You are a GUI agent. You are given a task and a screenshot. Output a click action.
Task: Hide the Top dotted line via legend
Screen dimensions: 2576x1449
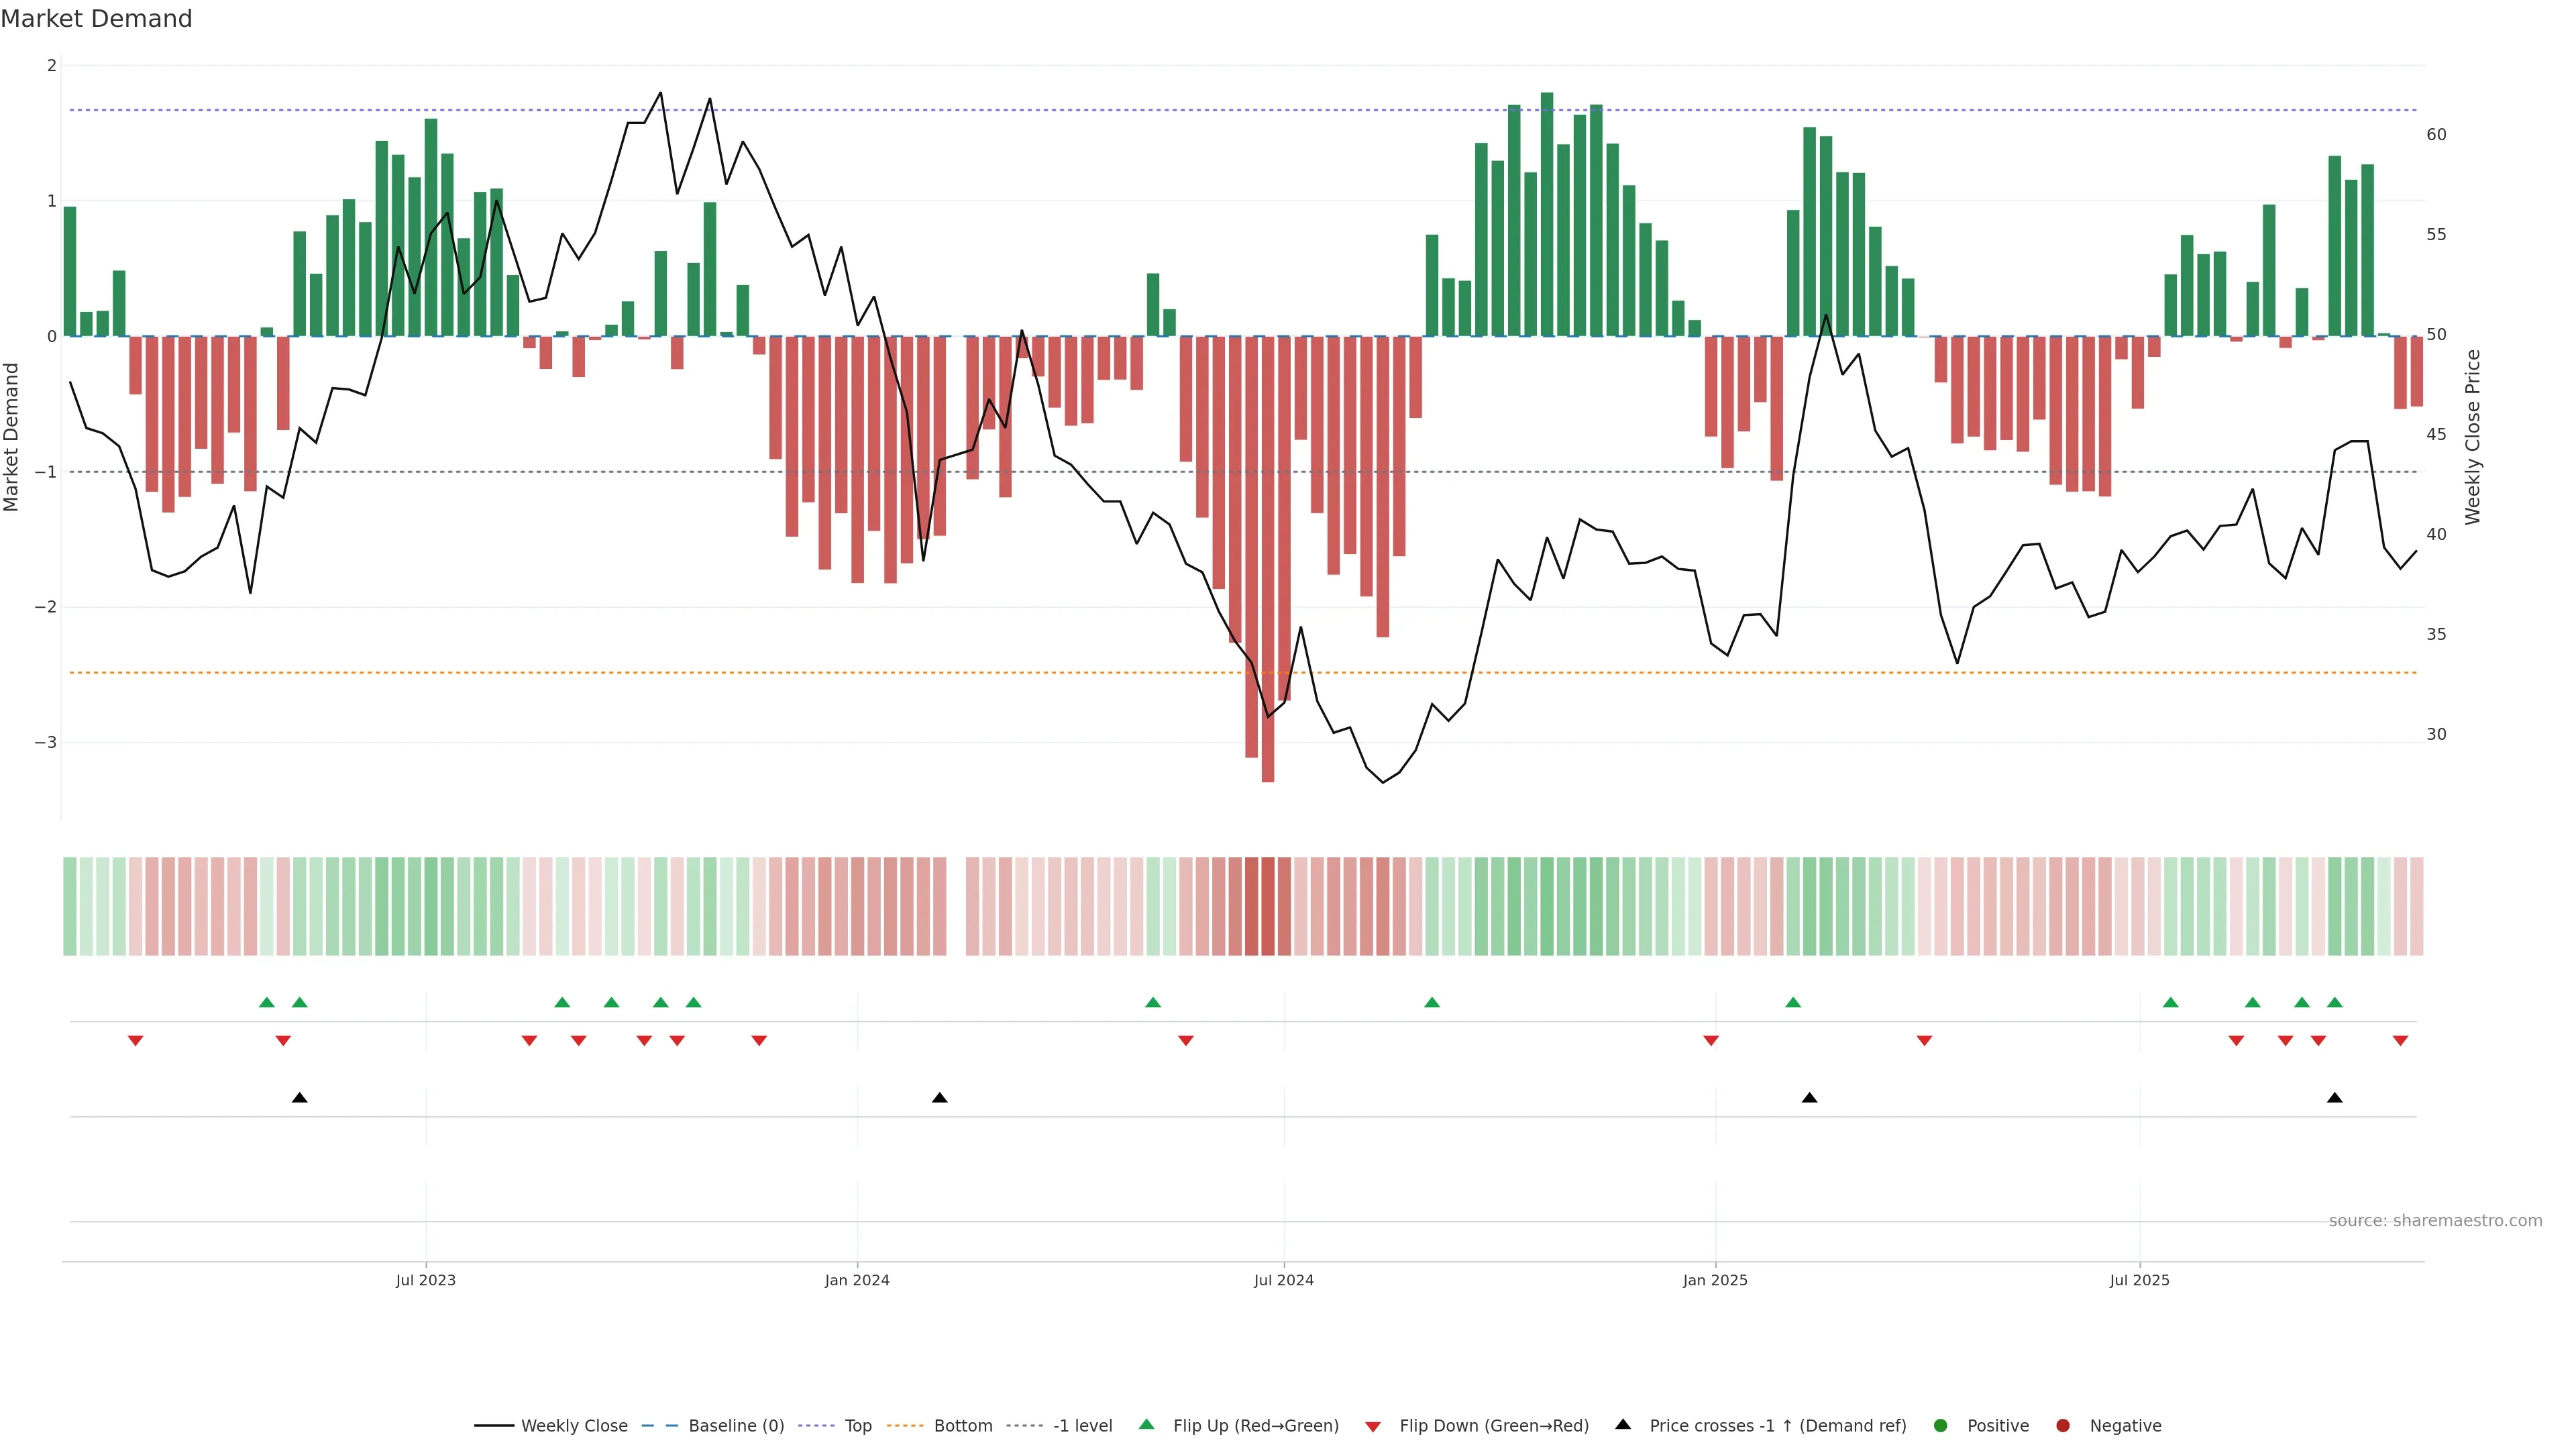pos(857,1425)
